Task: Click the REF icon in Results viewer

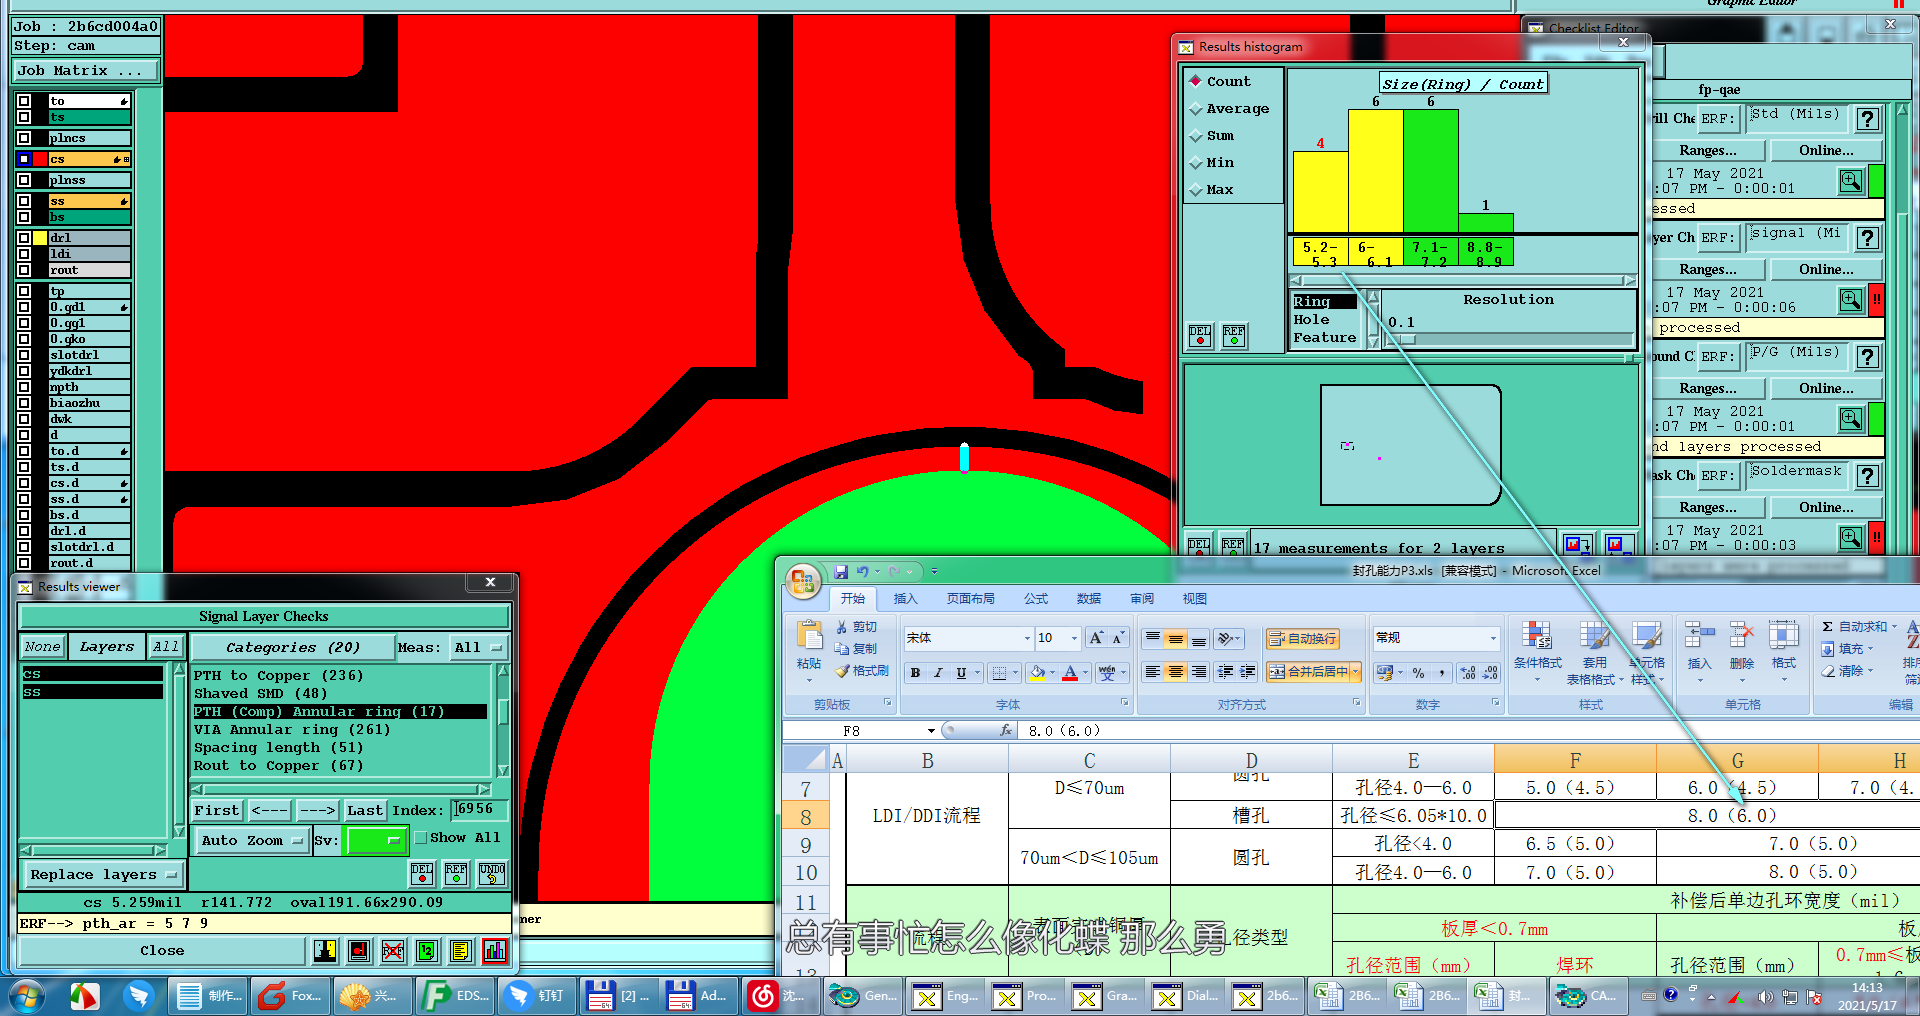Action: point(456,874)
